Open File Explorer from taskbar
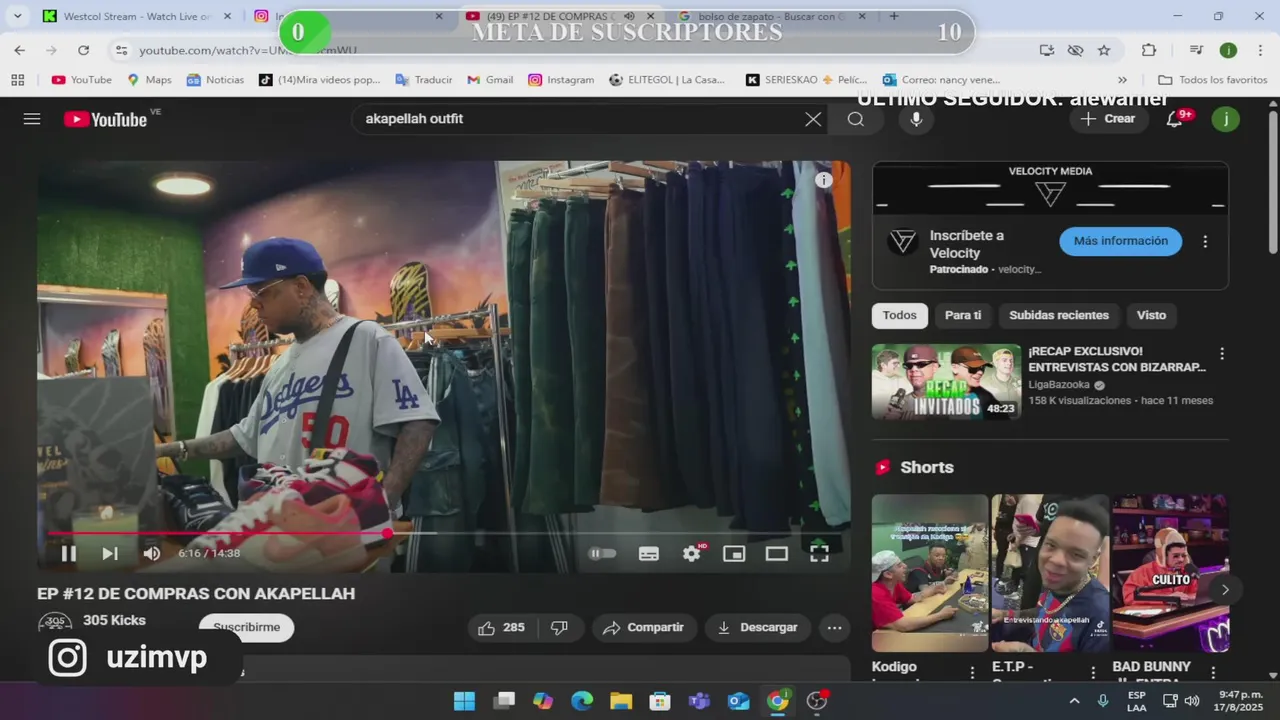 [x=621, y=701]
